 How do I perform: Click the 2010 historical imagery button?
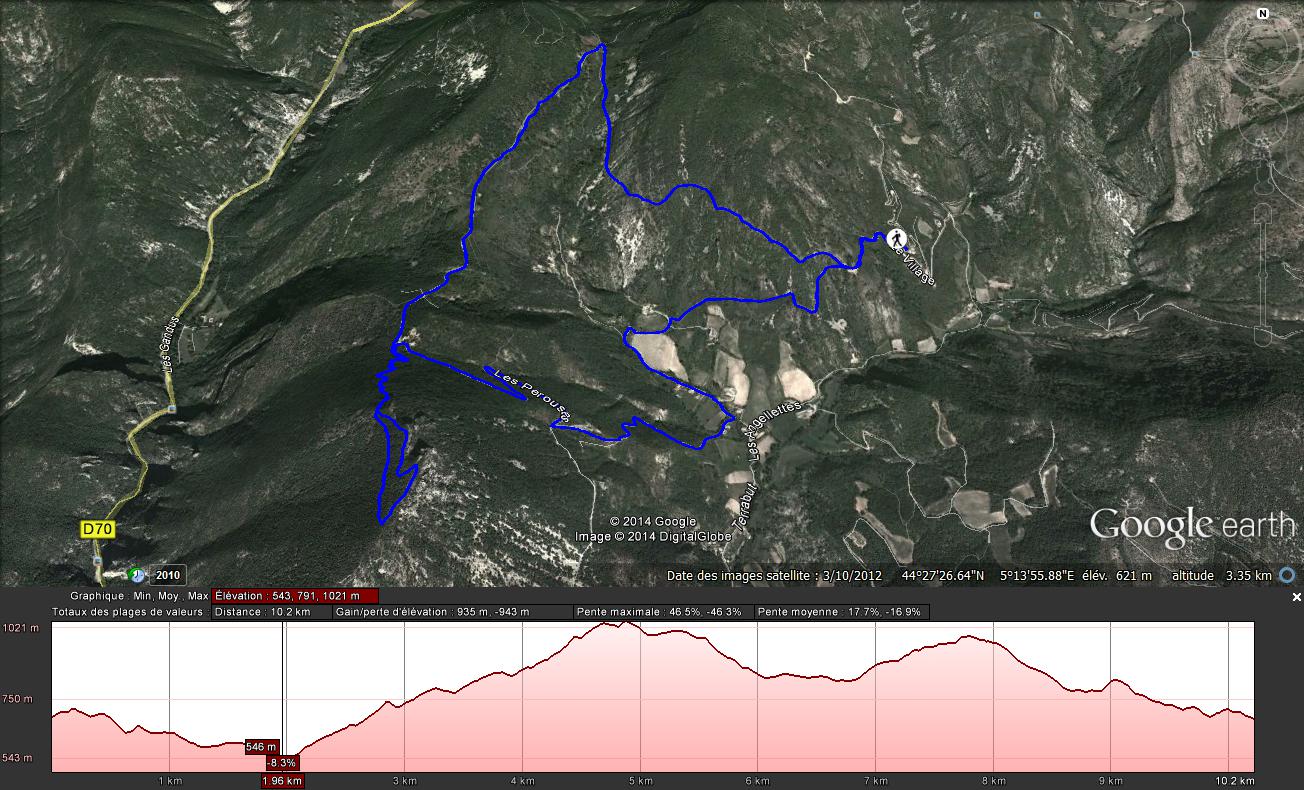pyautogui.click(x=168, y=575)
